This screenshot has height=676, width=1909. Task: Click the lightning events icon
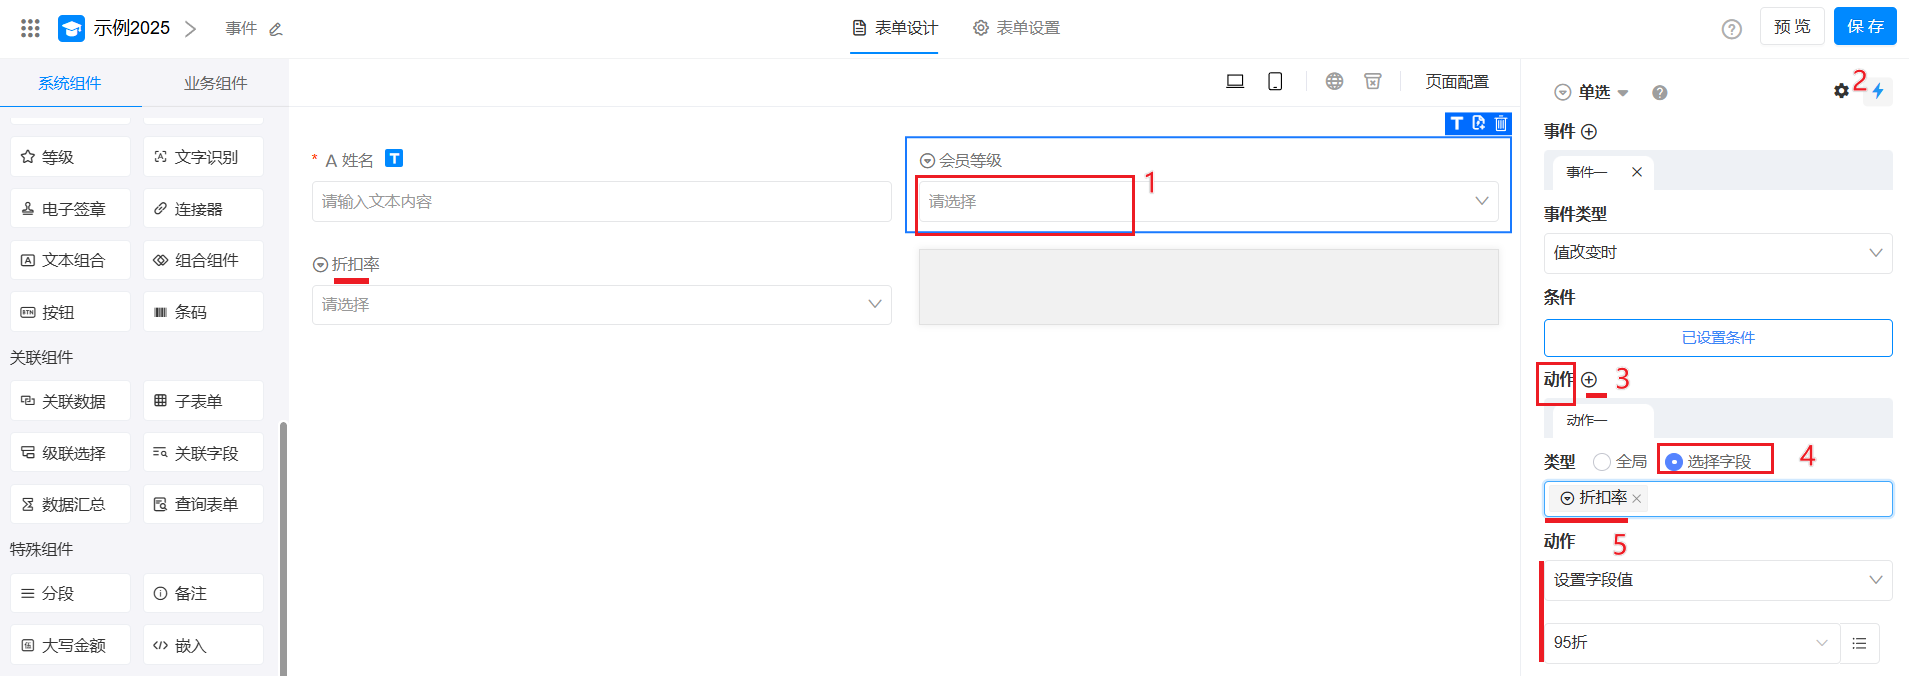point(1878,91)
